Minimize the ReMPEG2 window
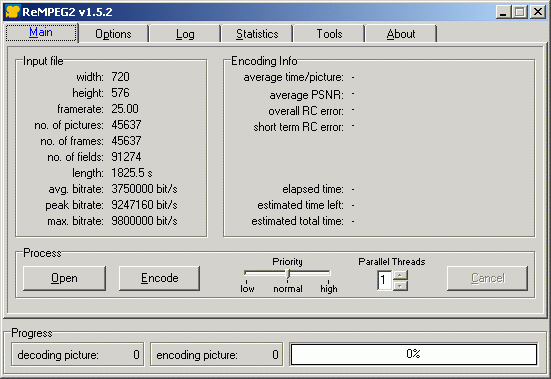This screenshot has width=551, height=379. [503, 12]
